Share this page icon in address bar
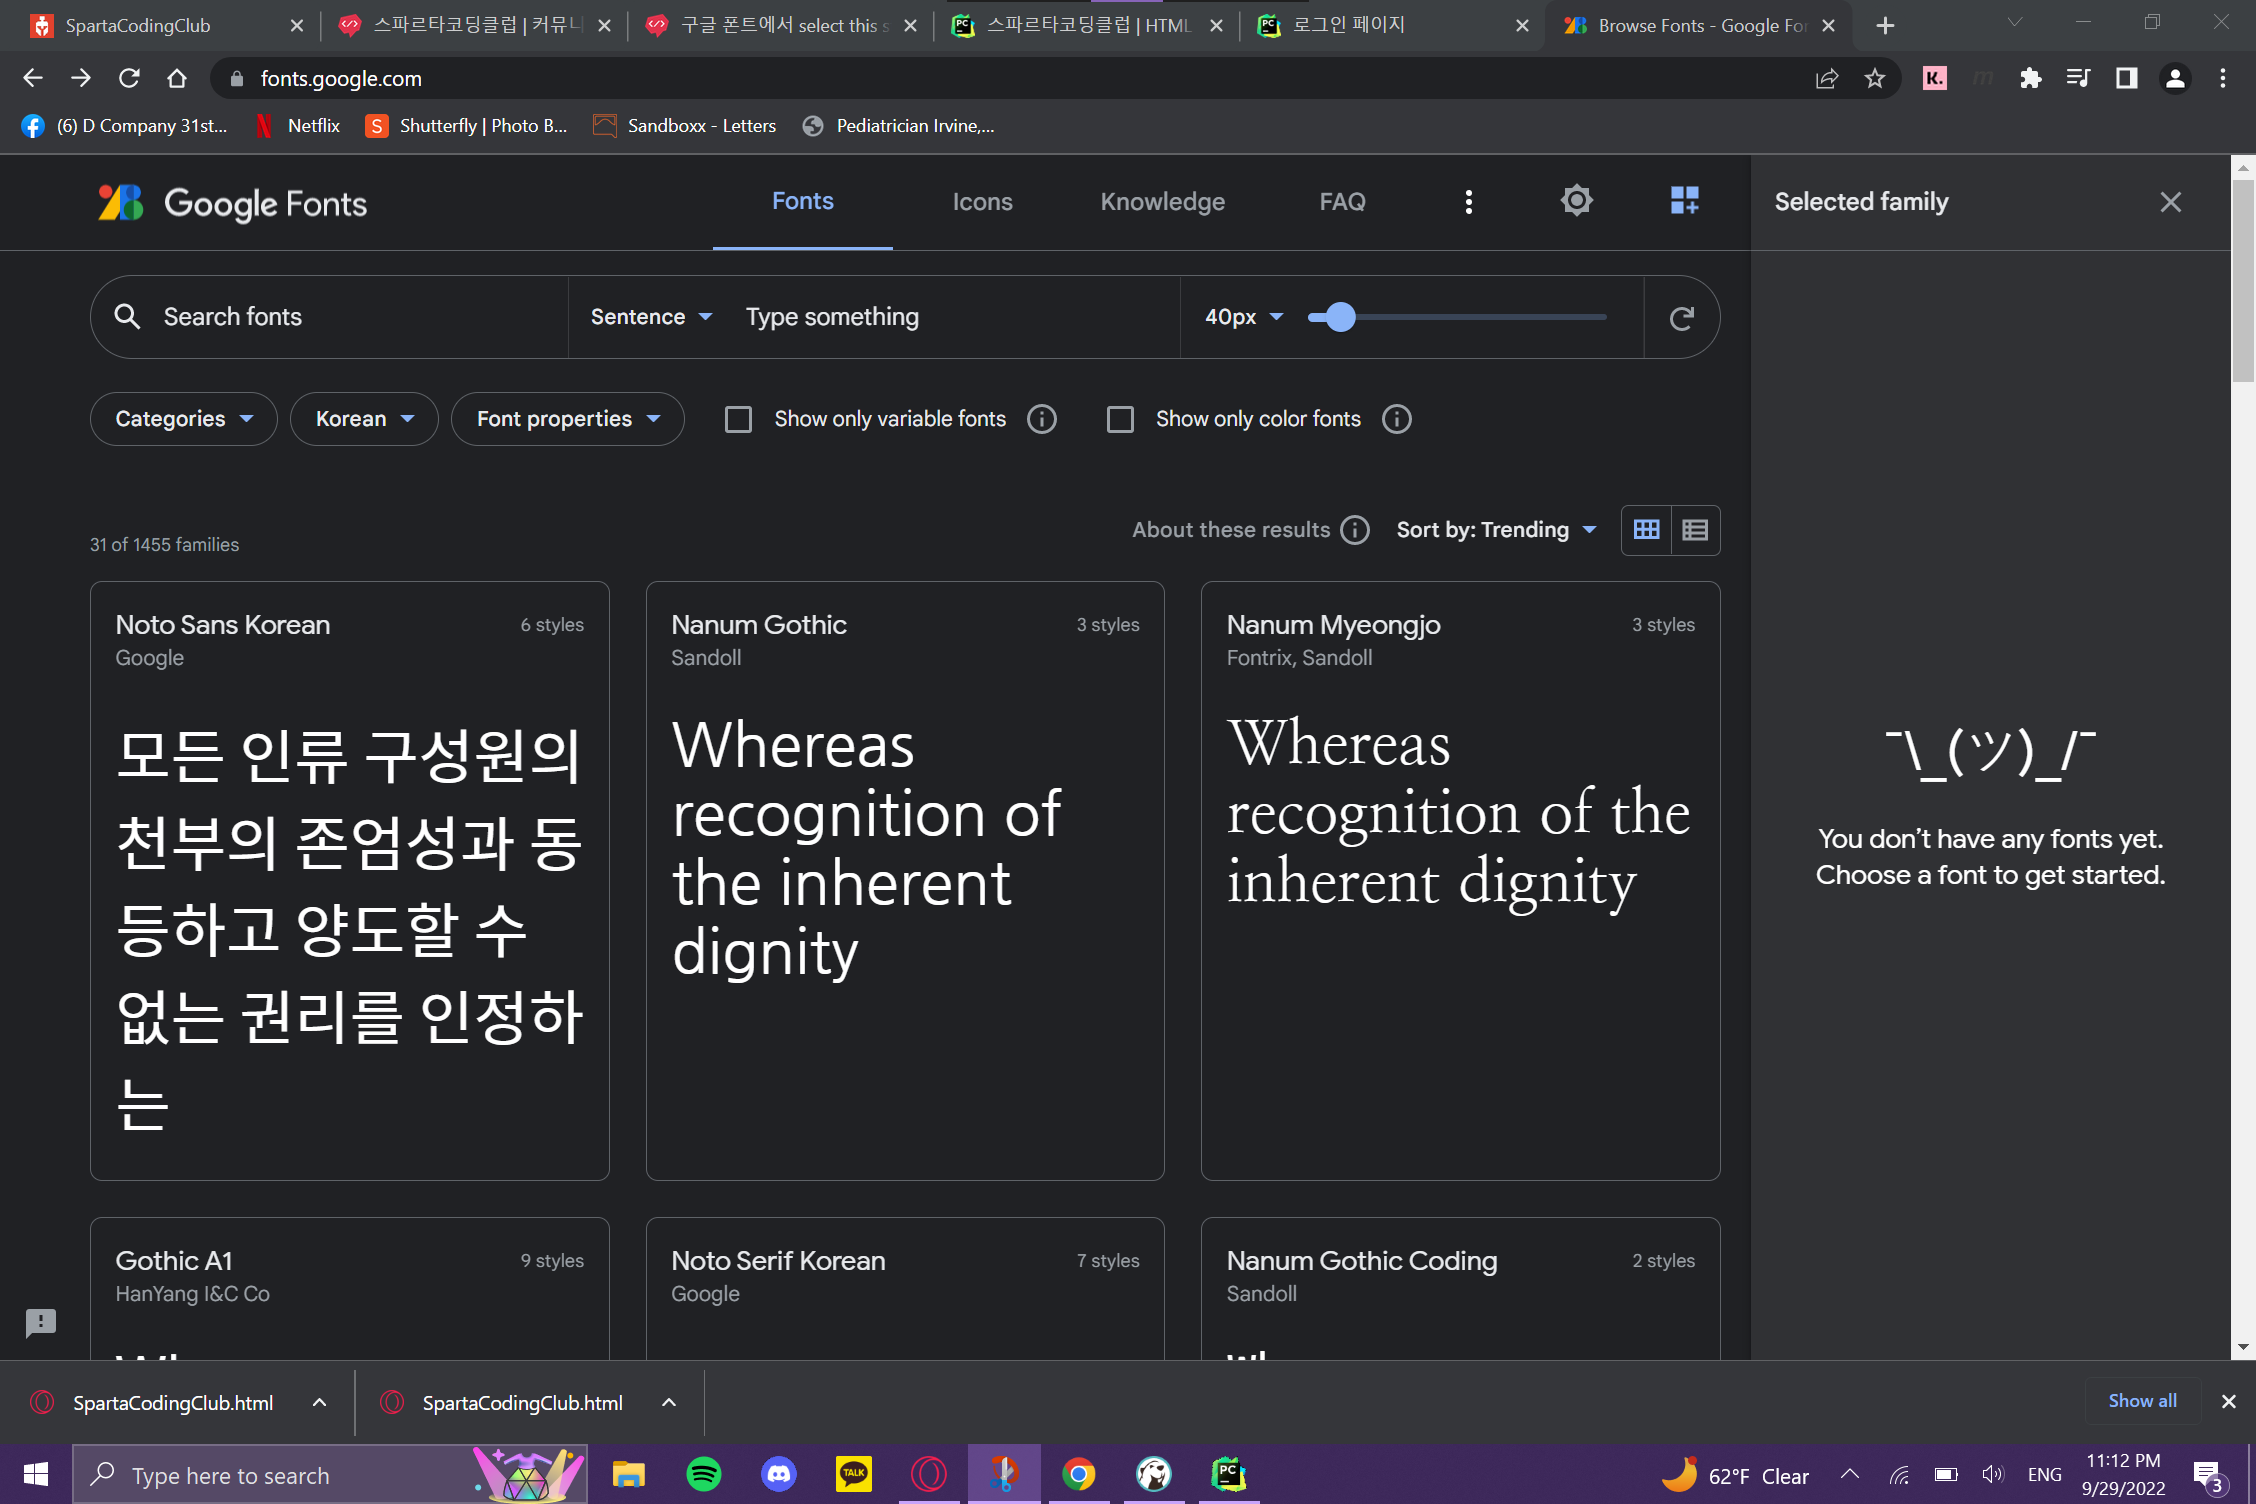This screenshot has width=2256, height=1504. [x=1827, y=78]
